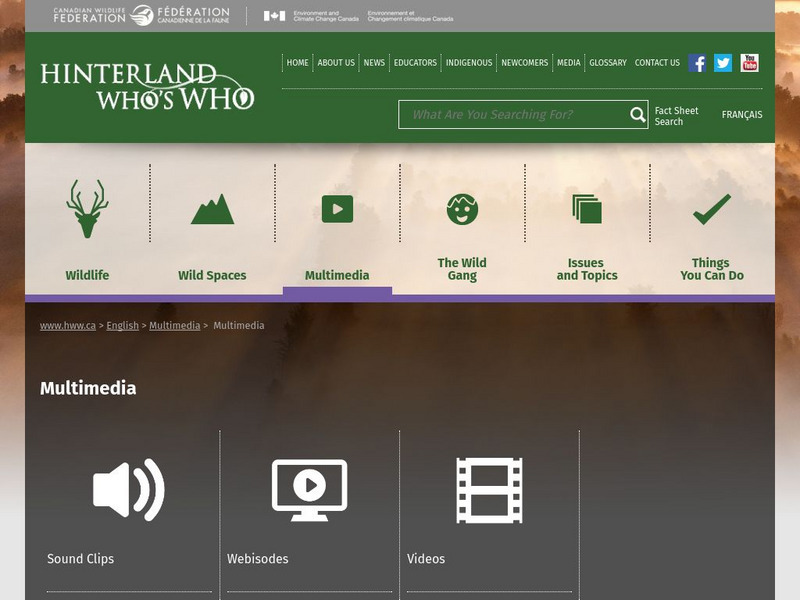Switch language to Français

click(x=741, y=115)
